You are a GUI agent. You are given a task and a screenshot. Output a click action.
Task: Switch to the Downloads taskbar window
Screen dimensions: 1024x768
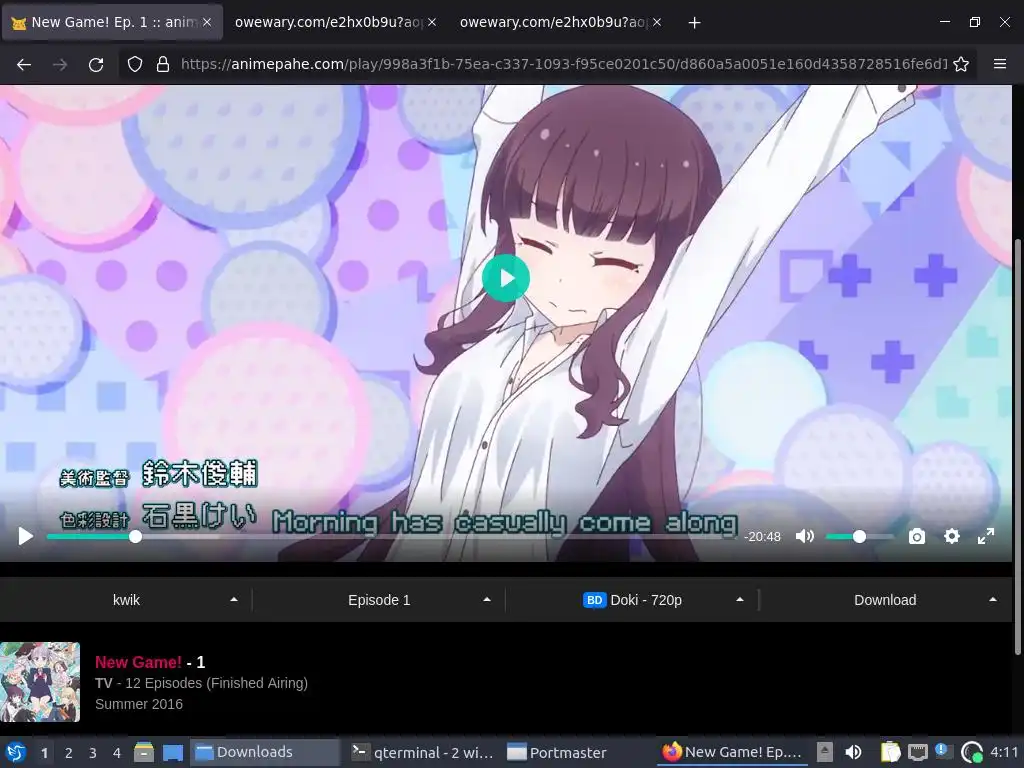click(x=265, y=752)
